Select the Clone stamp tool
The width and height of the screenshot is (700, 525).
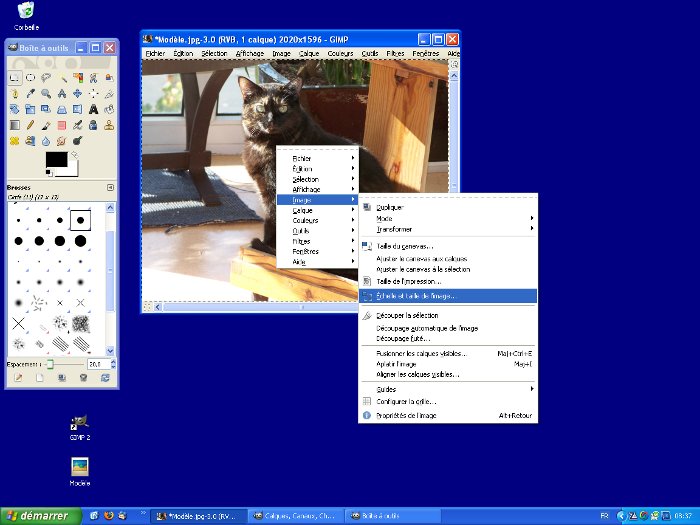109,125
